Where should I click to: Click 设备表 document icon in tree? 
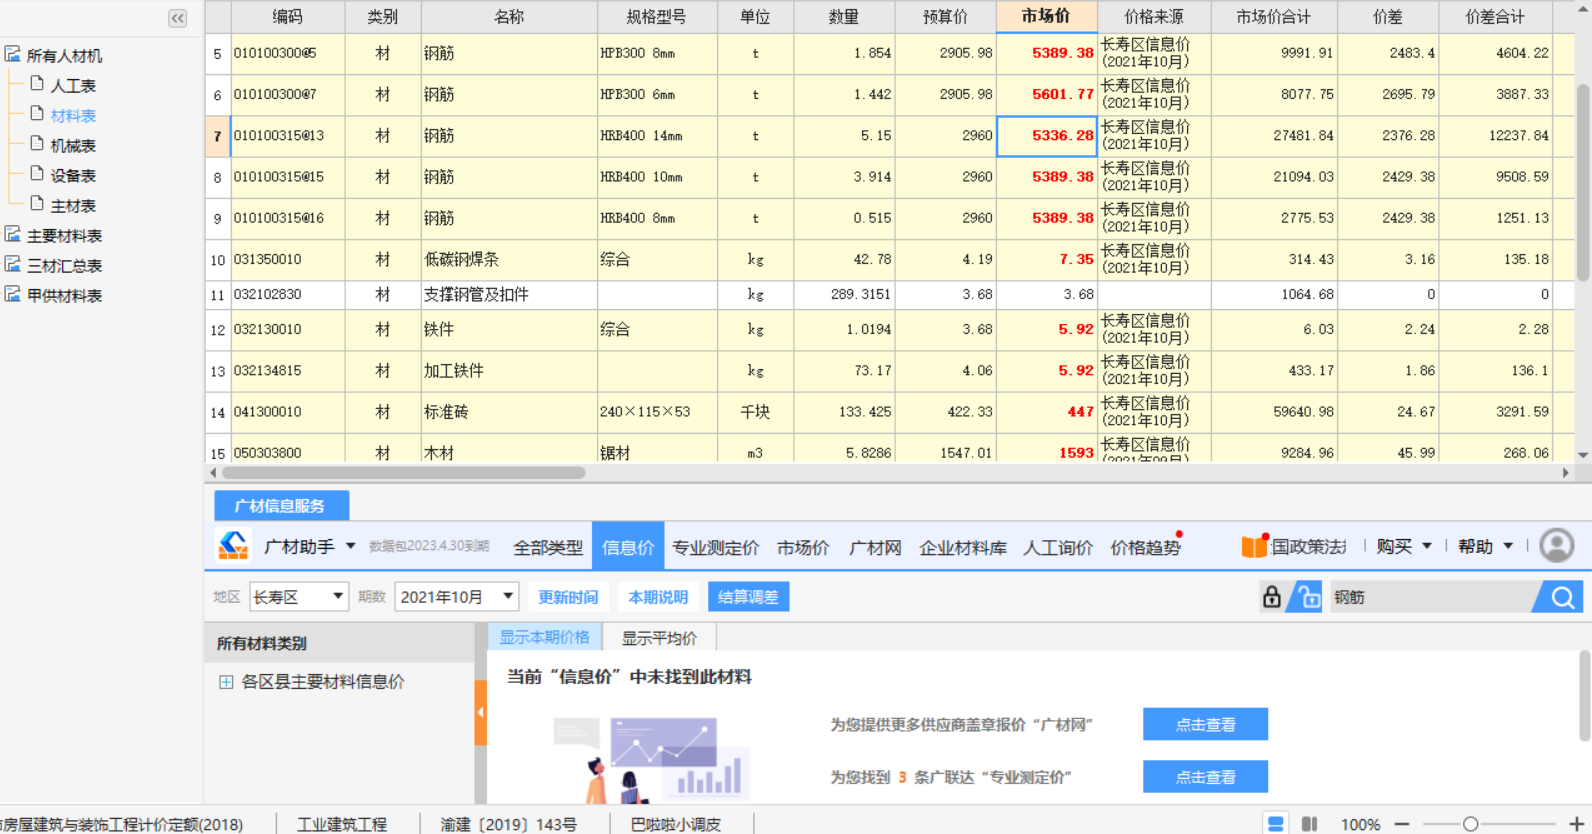point(37,174)
